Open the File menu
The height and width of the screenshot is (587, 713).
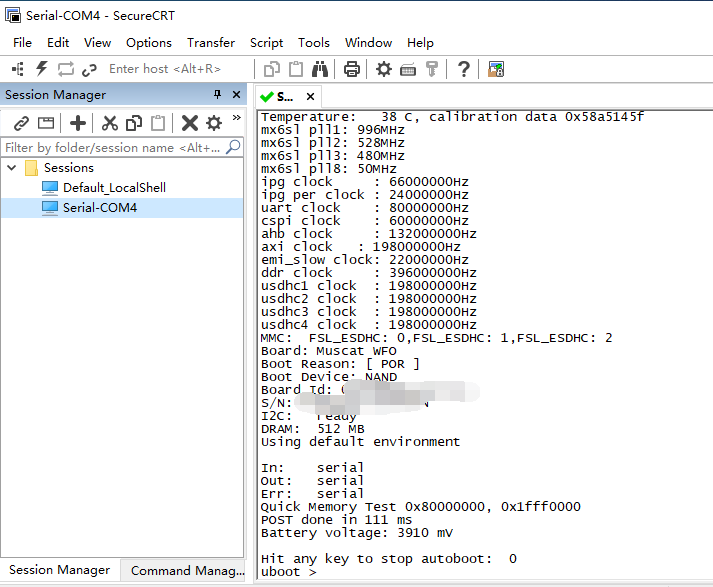[22, 43]
